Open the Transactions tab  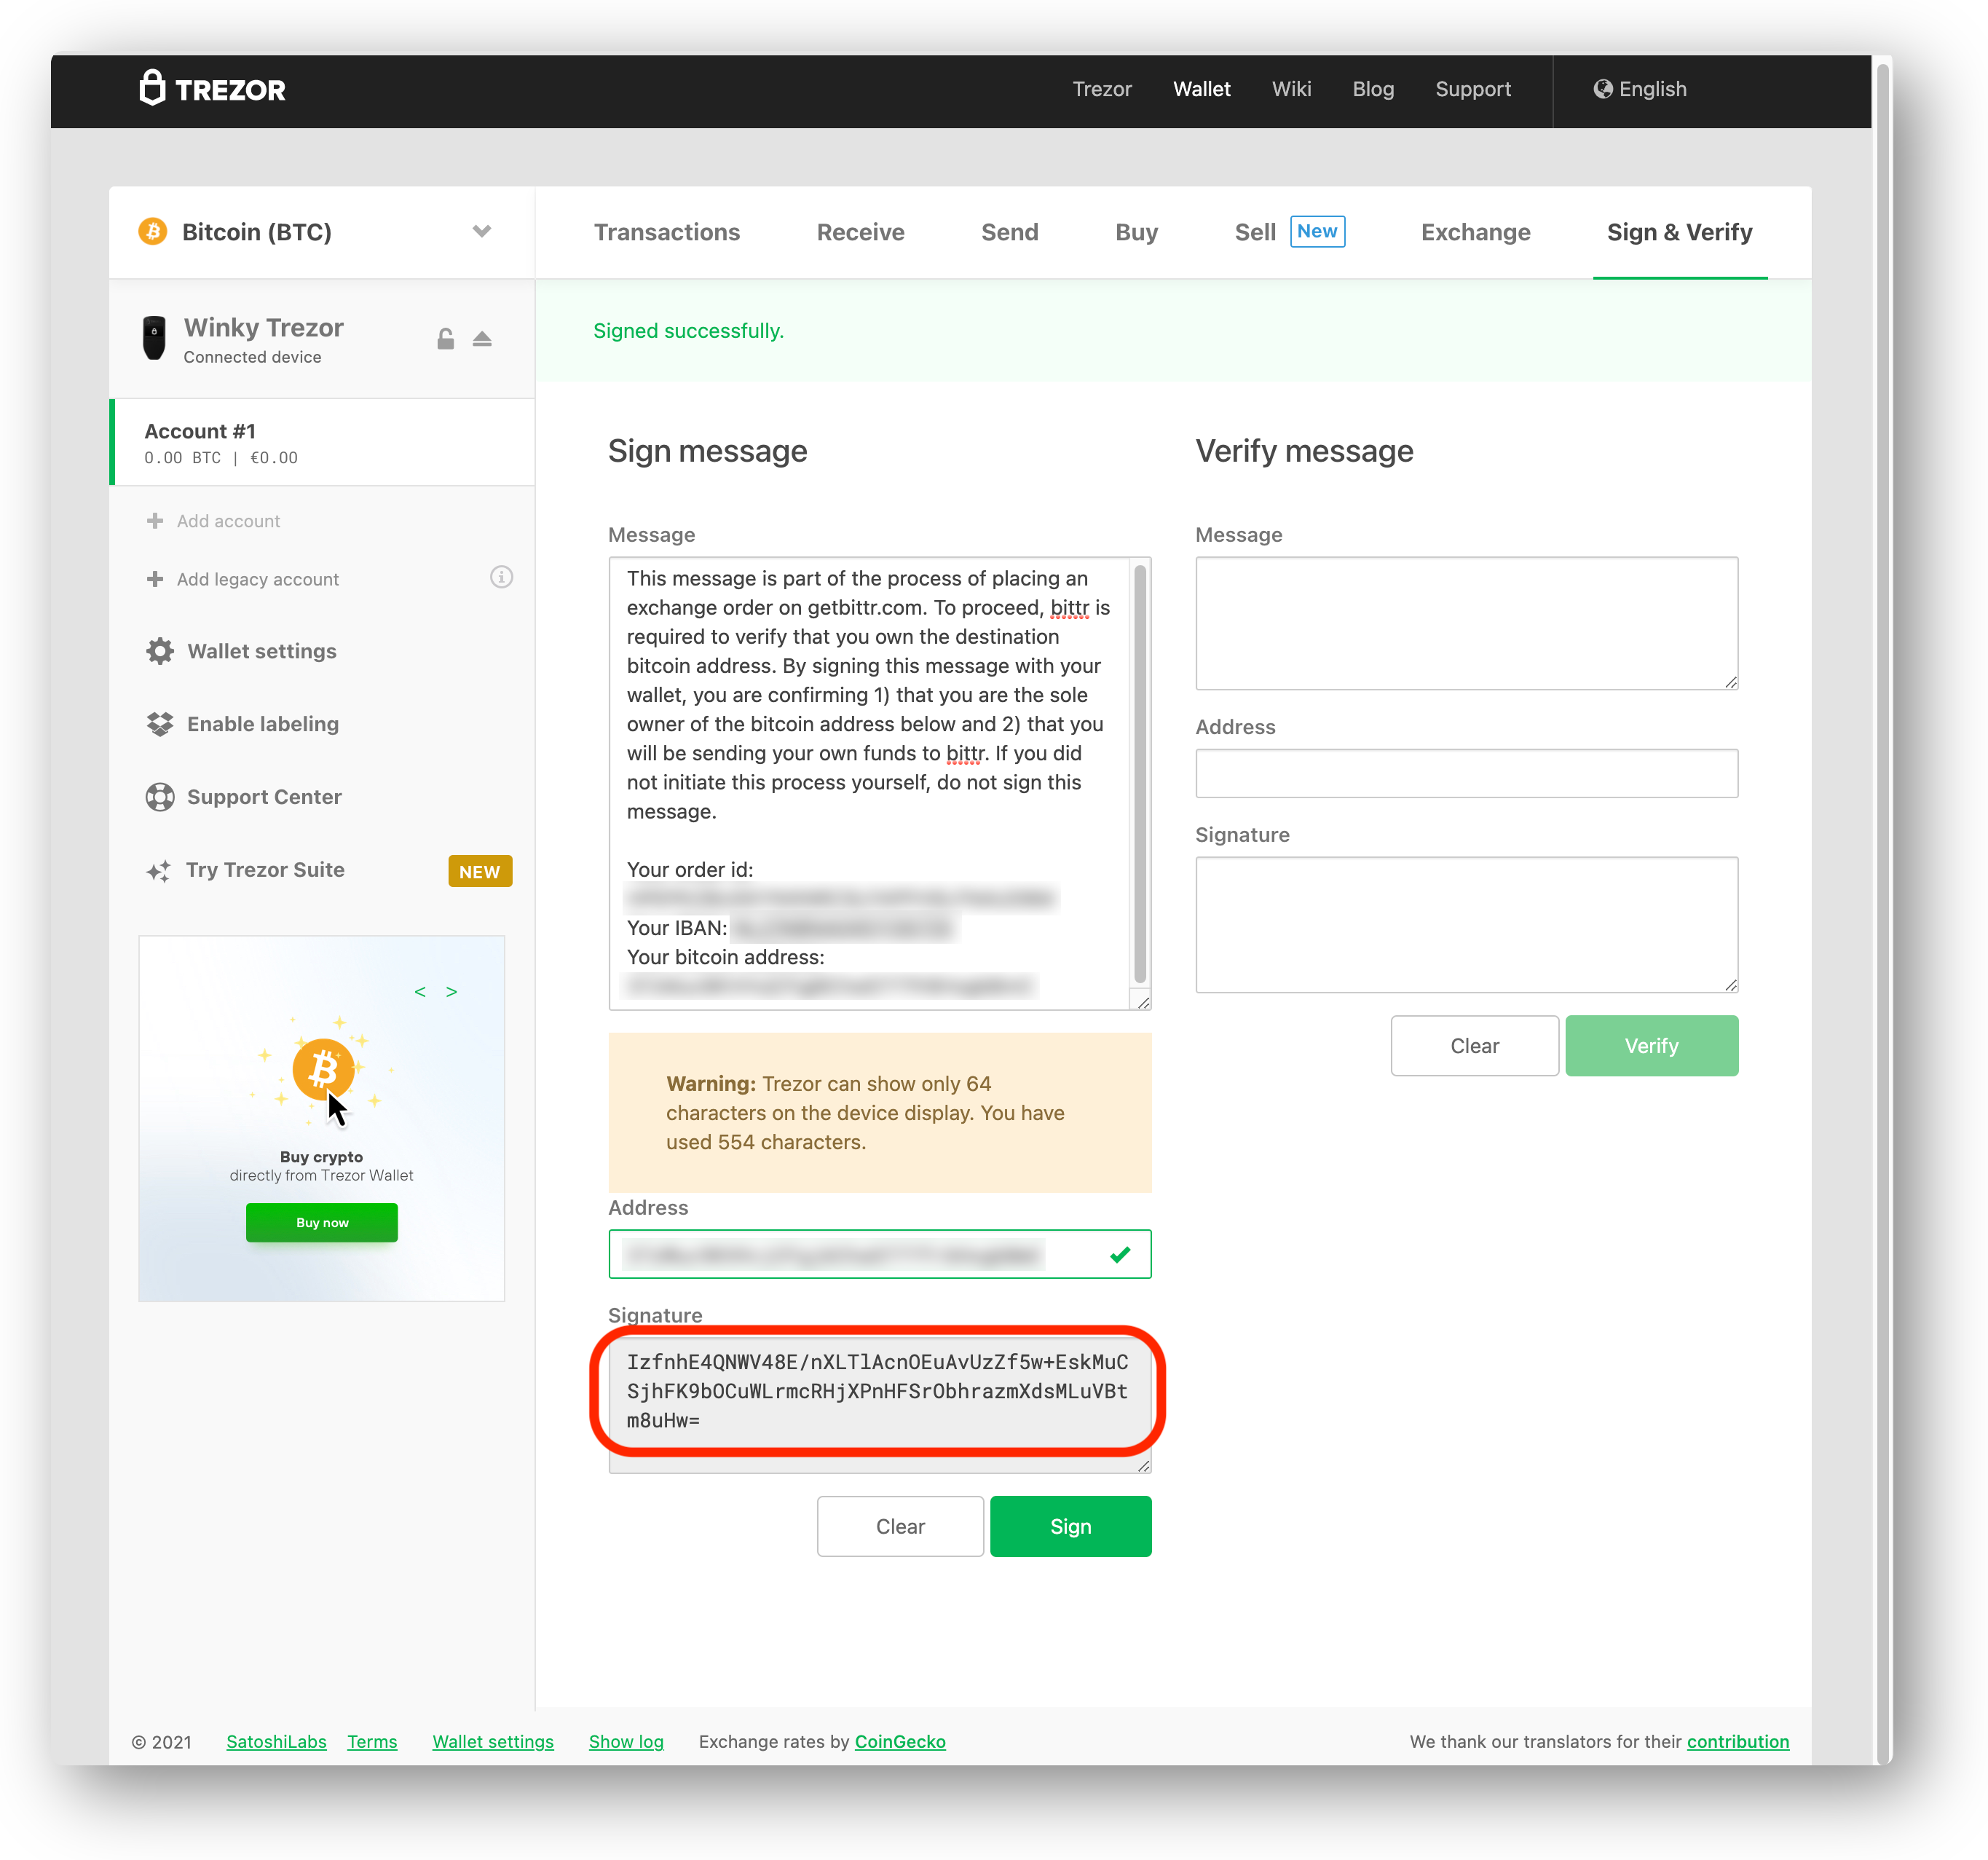pyautogui.click(x=667, y=232)
